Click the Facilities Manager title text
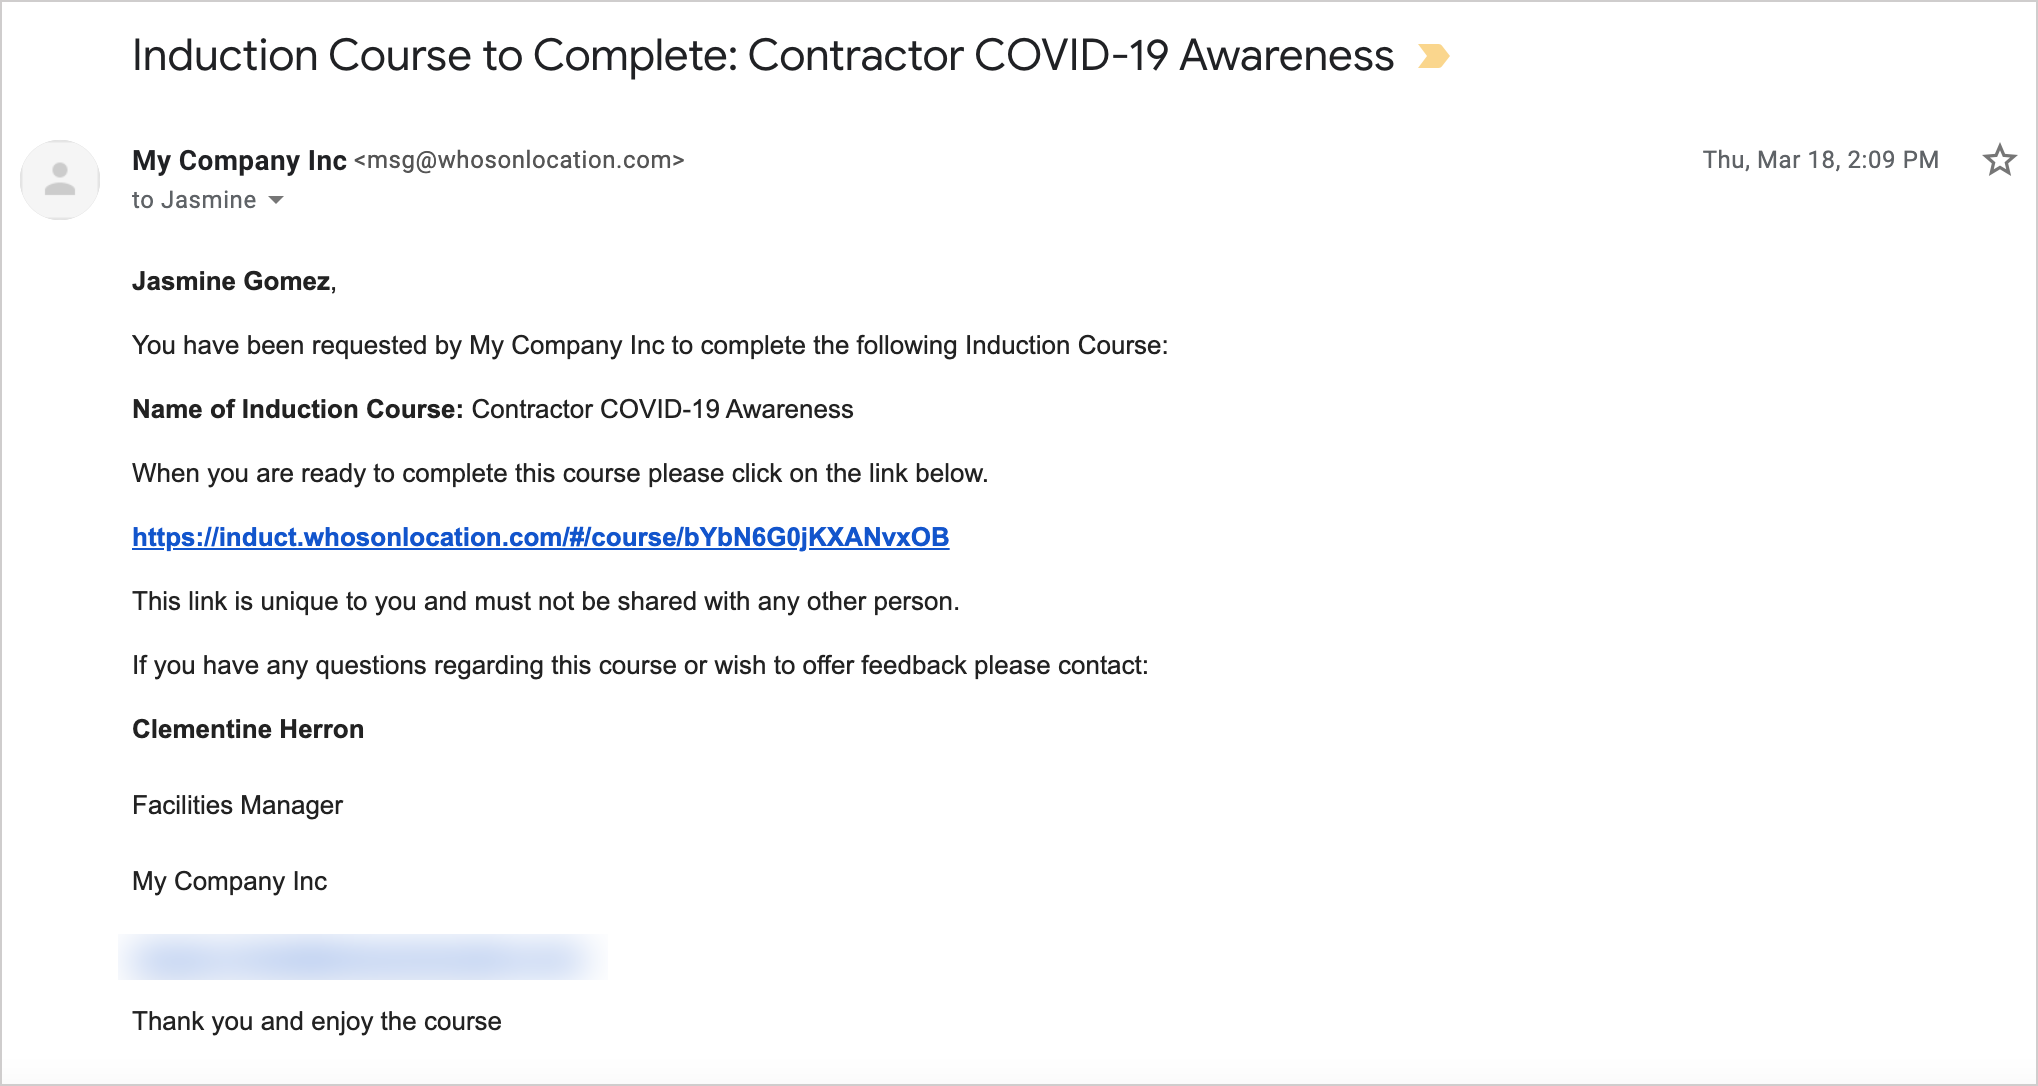The image size is (2038, 1086). pyautogui.click(x=237, y=805)
